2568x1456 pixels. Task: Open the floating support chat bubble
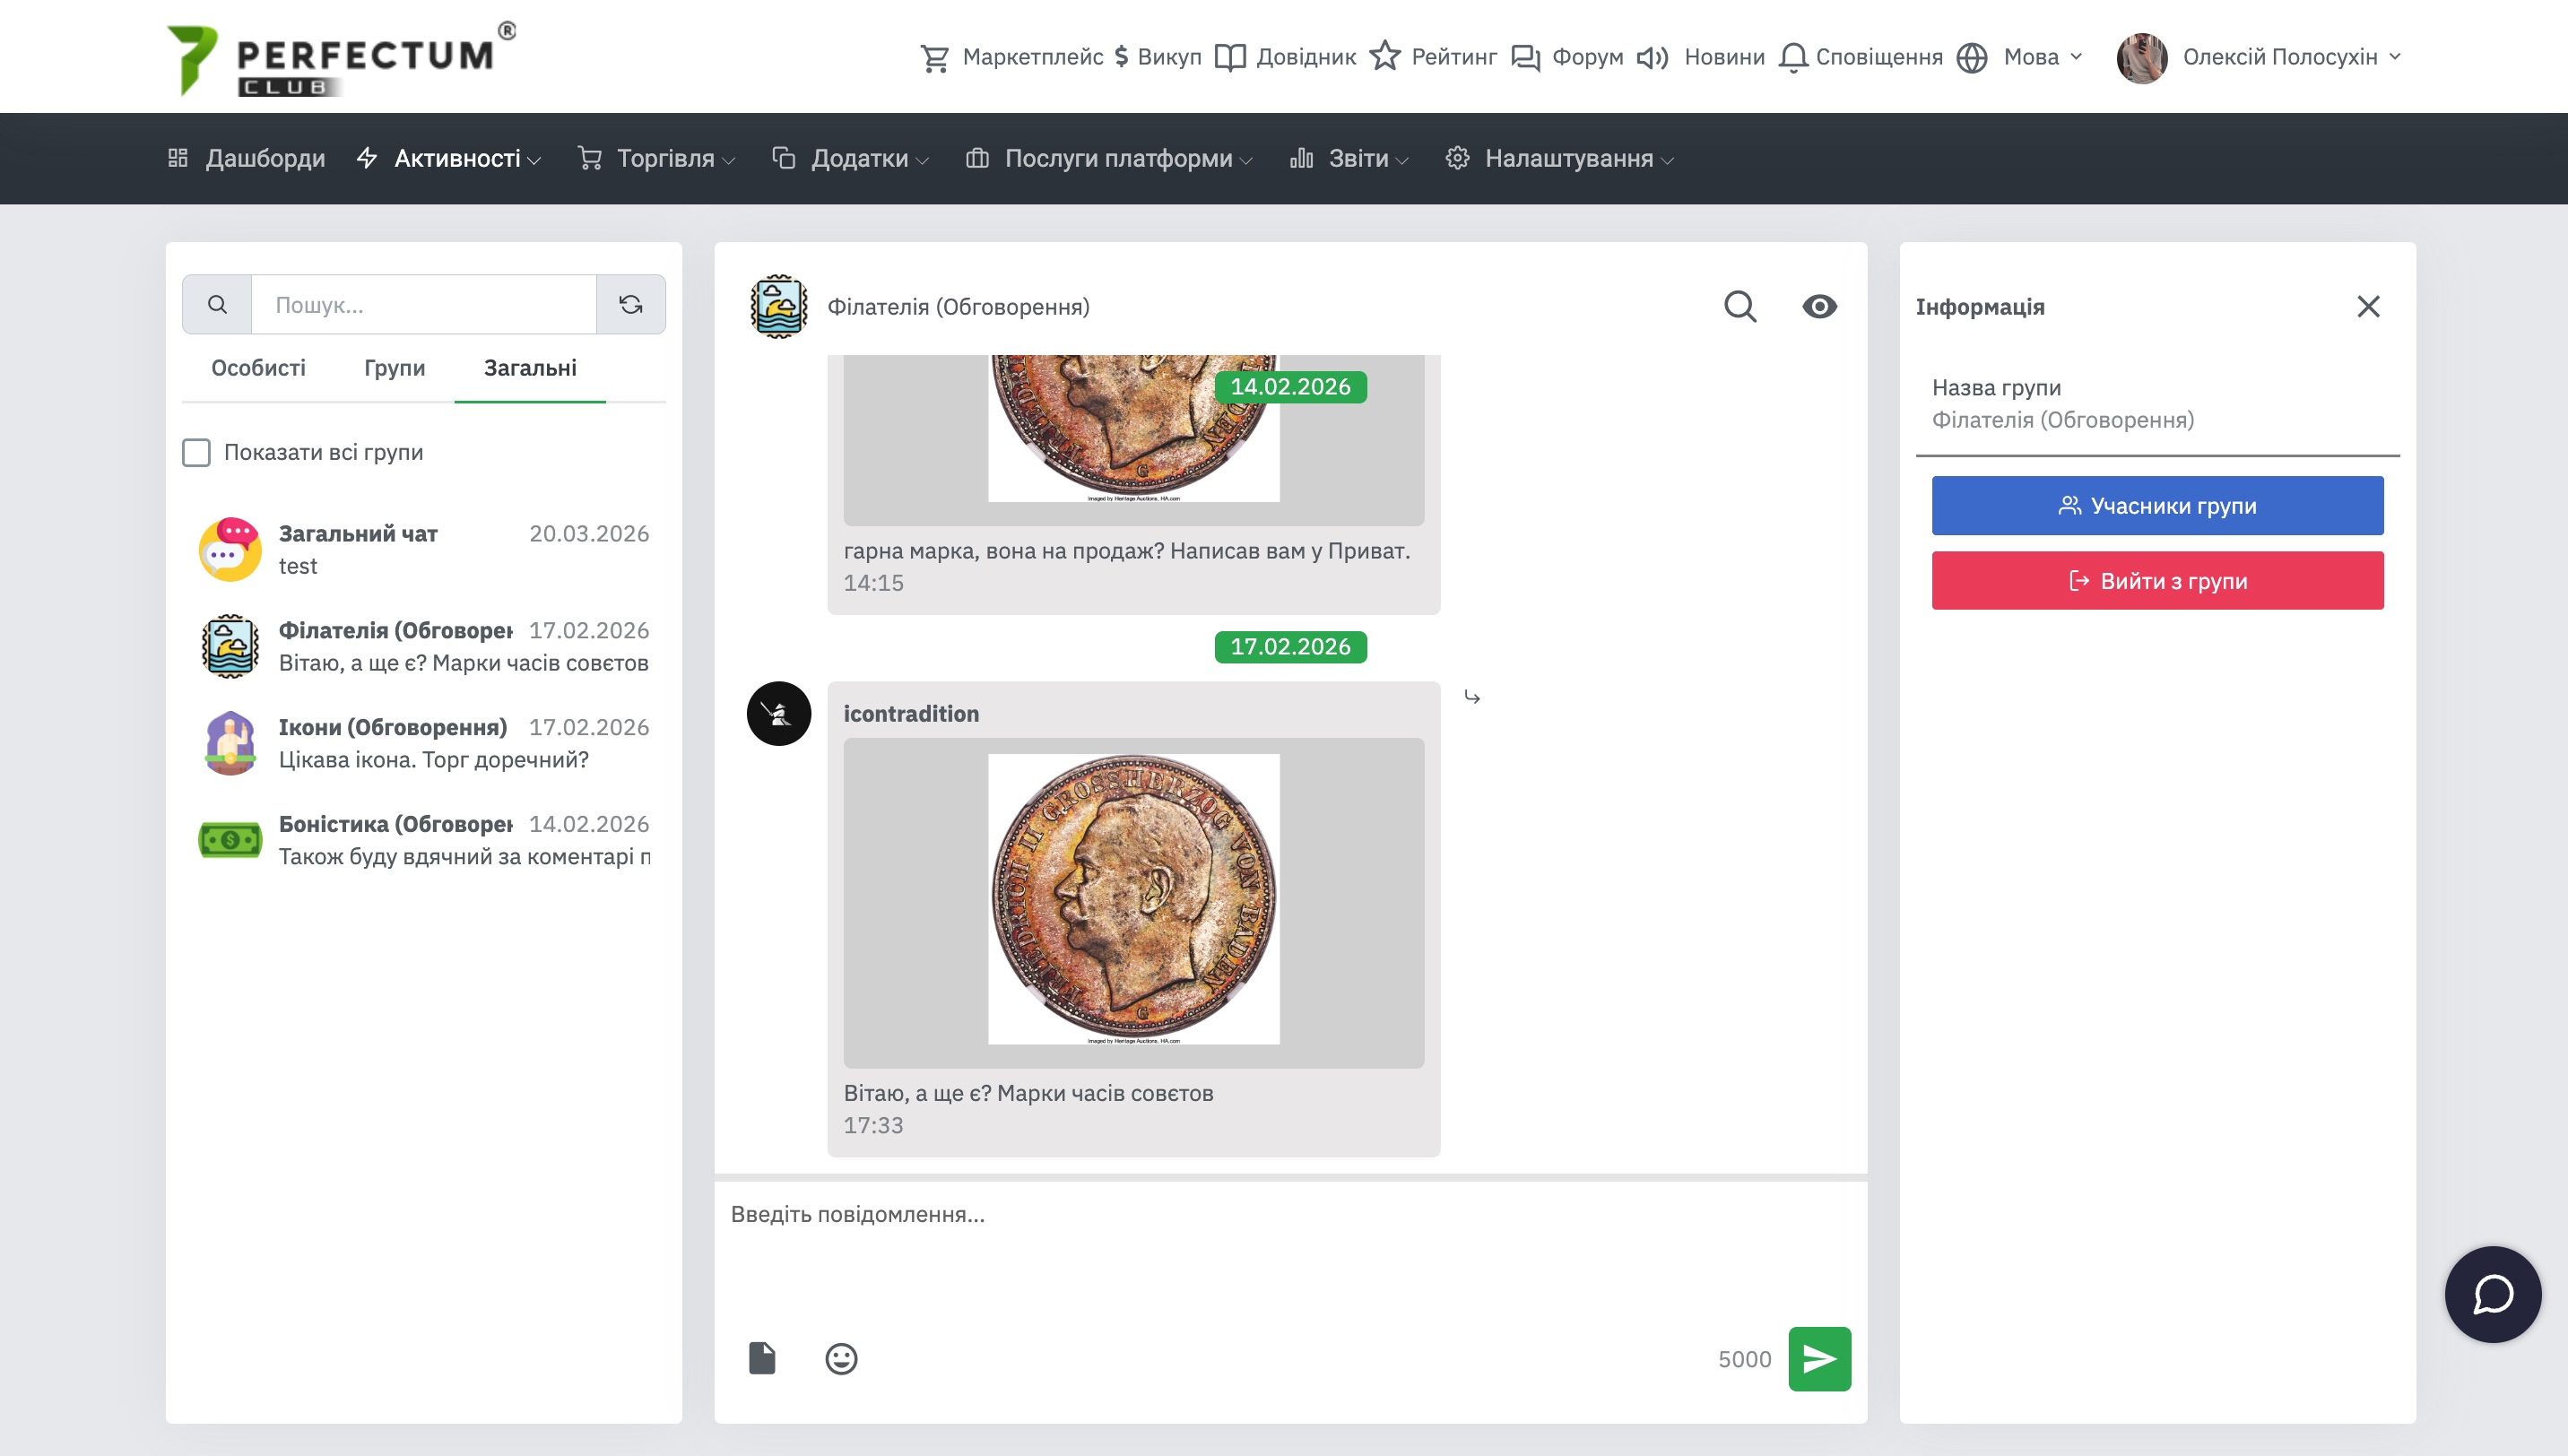pos(2492,1294)
